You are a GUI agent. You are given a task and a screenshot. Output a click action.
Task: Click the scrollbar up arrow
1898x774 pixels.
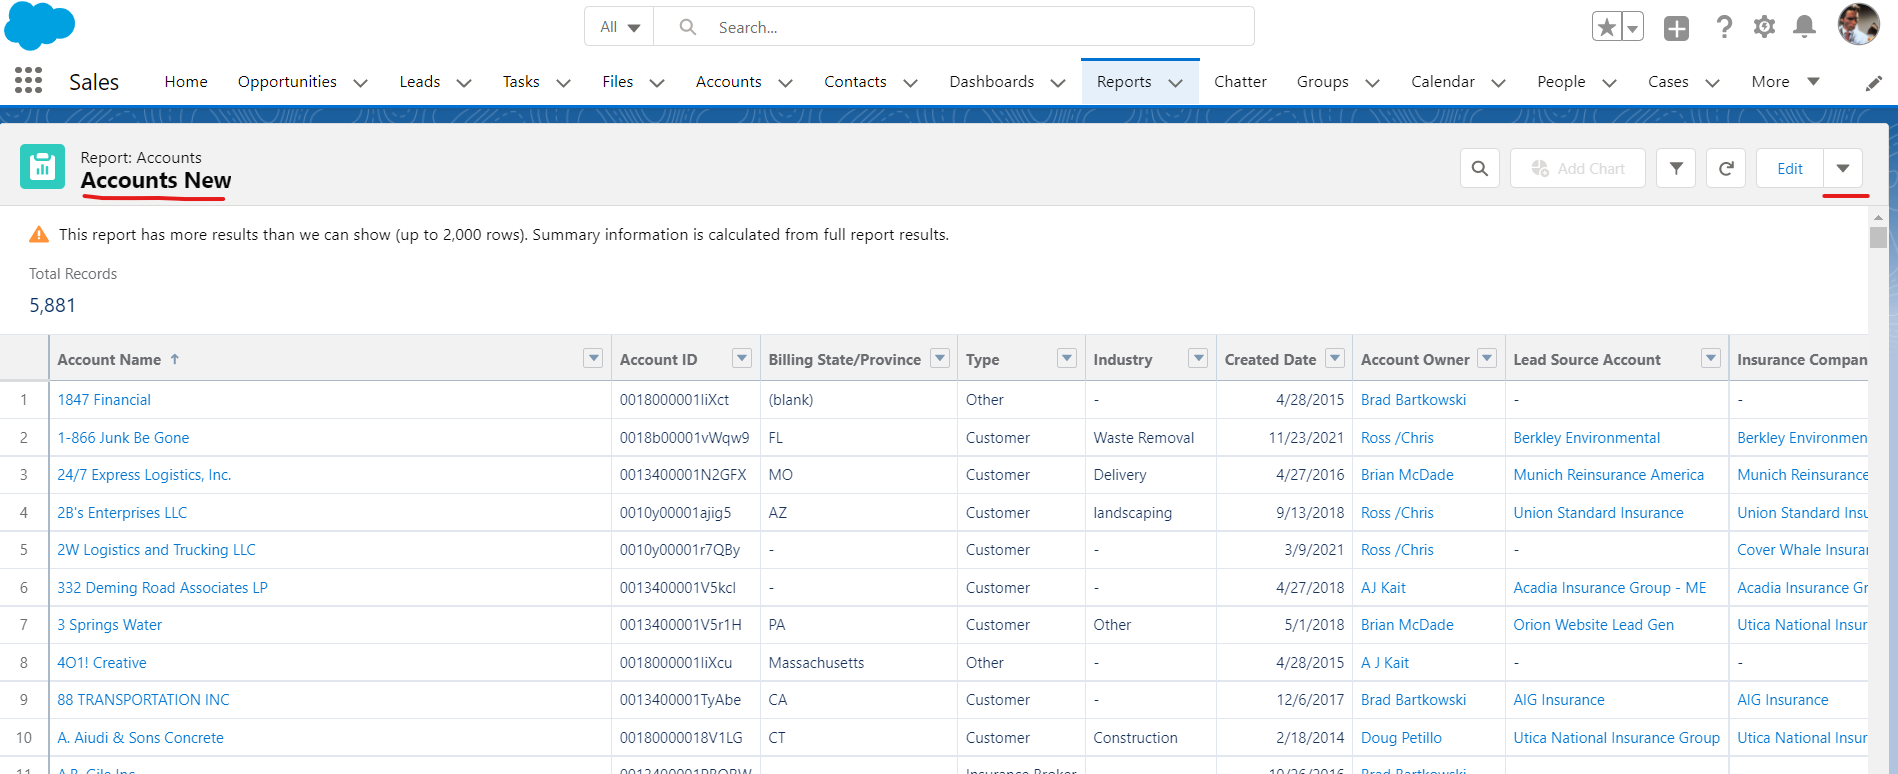[1878, 216]
